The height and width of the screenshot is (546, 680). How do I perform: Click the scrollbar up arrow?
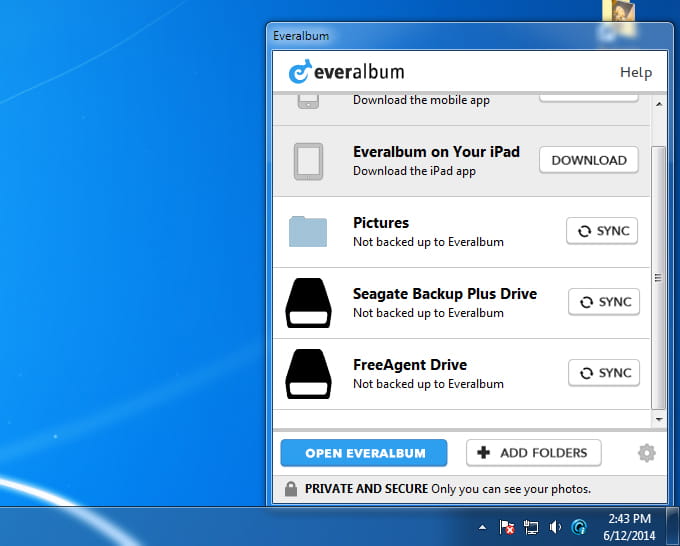(x=659, y=104)
